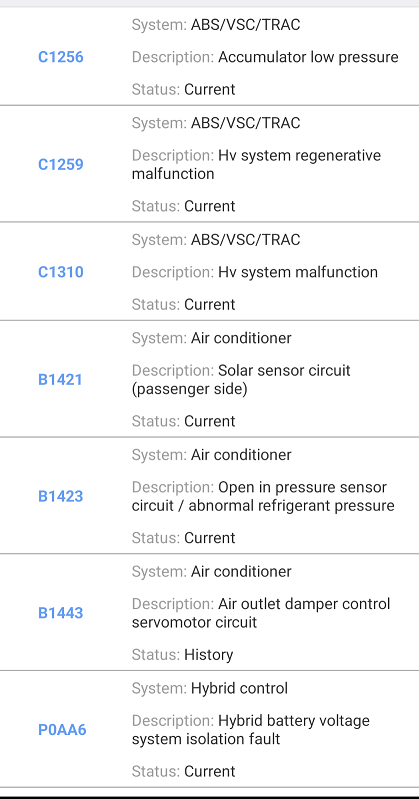The width and height of the screenshot is (419, 799).
Task: Open the C1310 trouble code link
Action: pyautogui.click(x=61, y=272)
